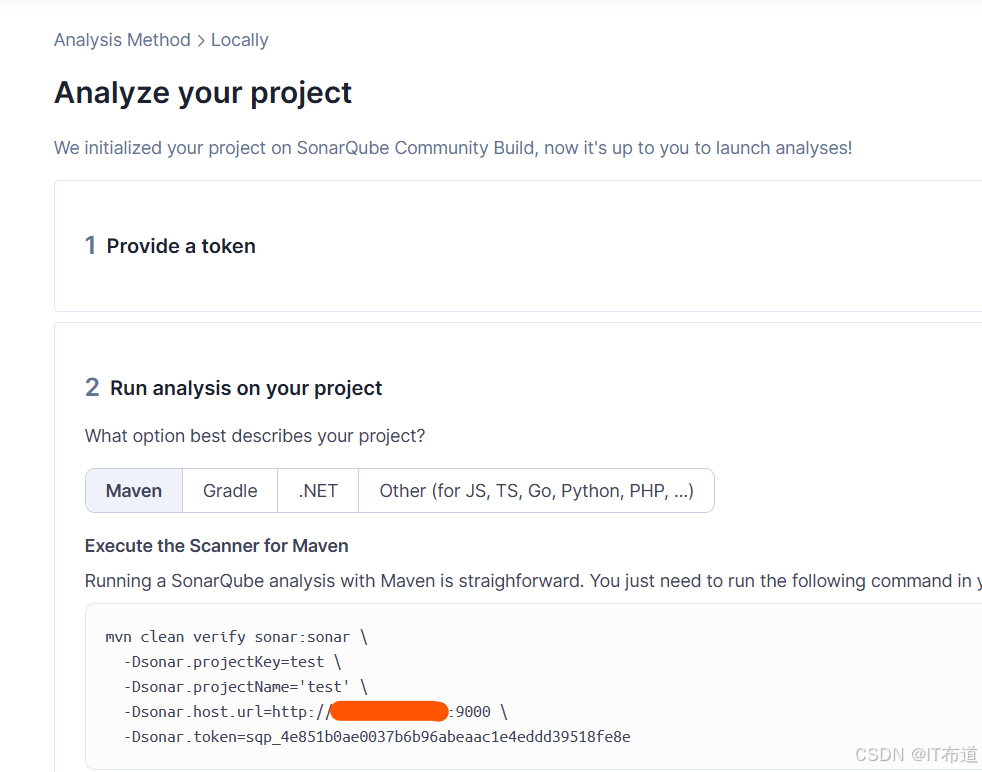Screen dimensions: 982x772
Task: Choose the .NET project option
Action: (318, 491)
